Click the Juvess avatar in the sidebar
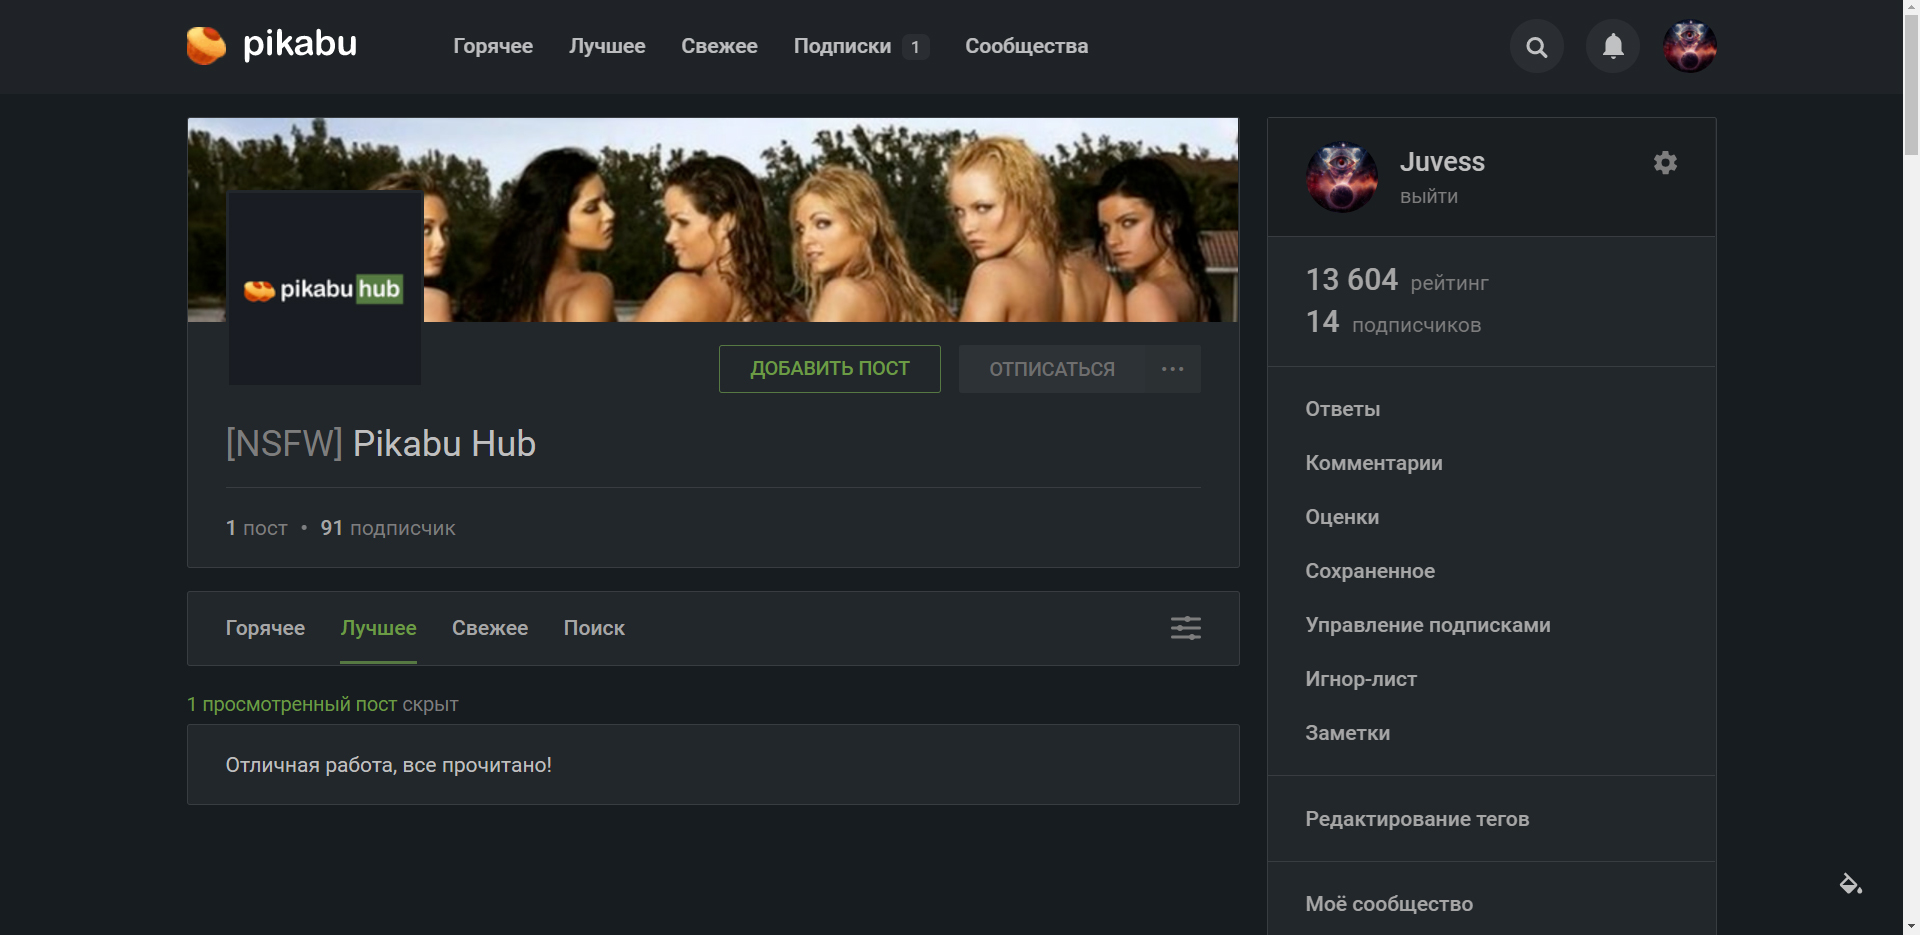Viewport: 1920px width, 935px height. (1342, 177)
